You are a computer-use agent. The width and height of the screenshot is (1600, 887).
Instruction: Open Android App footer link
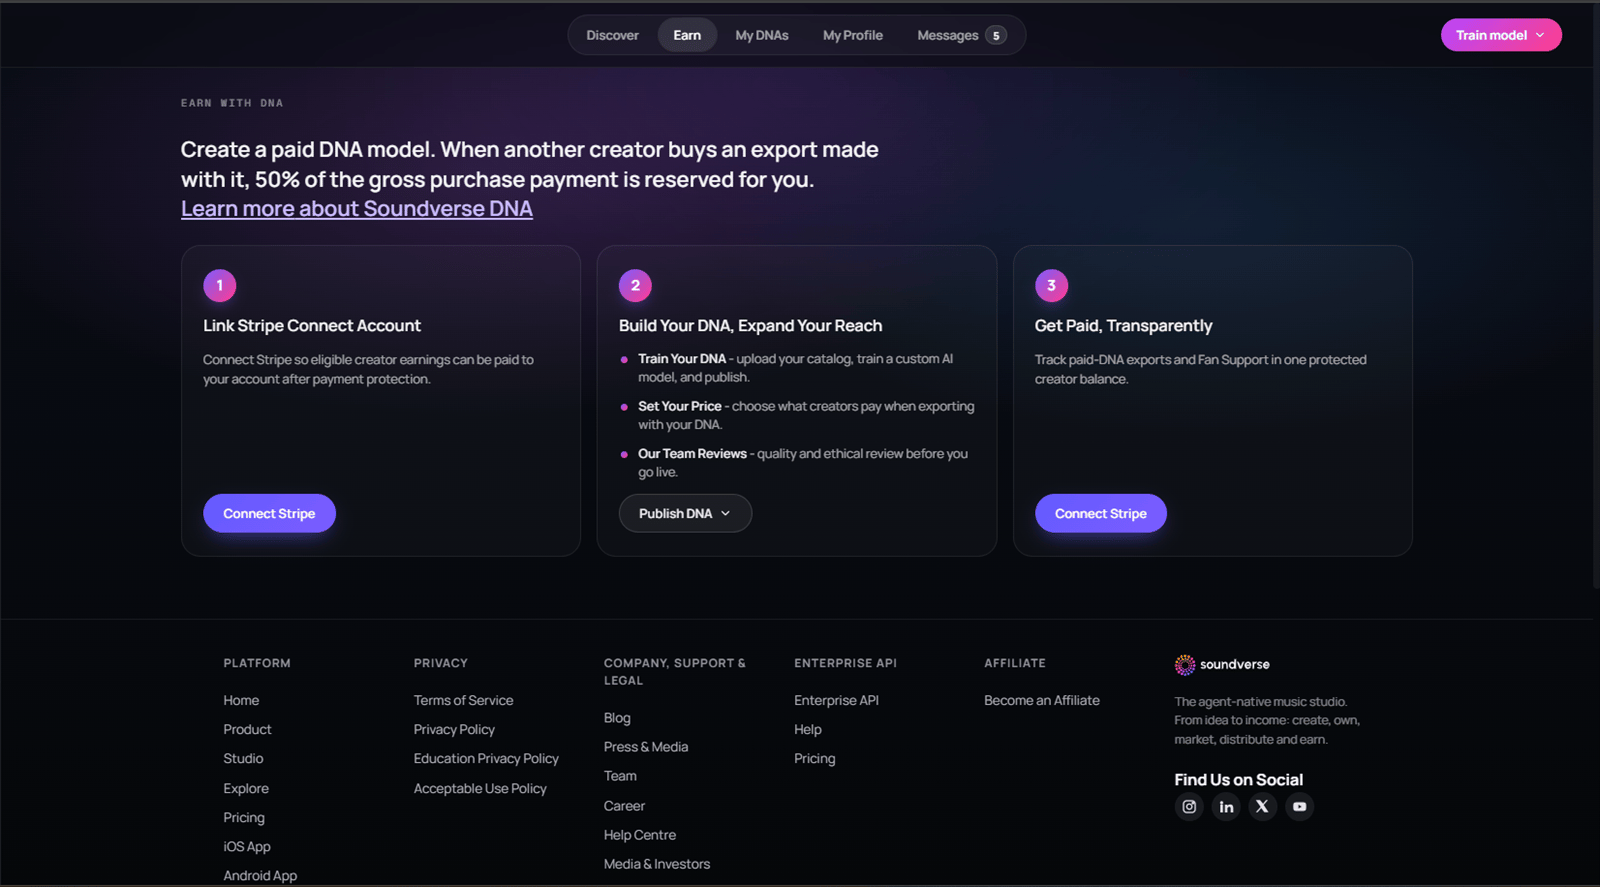[260, 875]
